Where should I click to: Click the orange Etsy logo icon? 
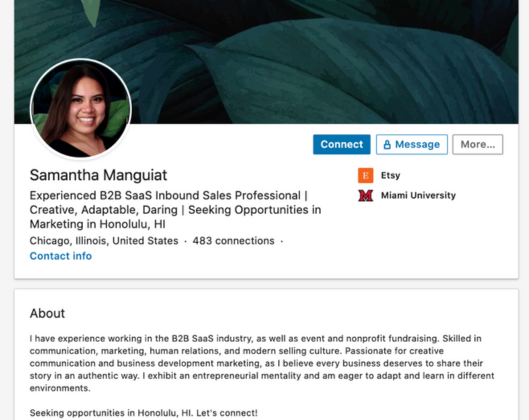[365, 175]
